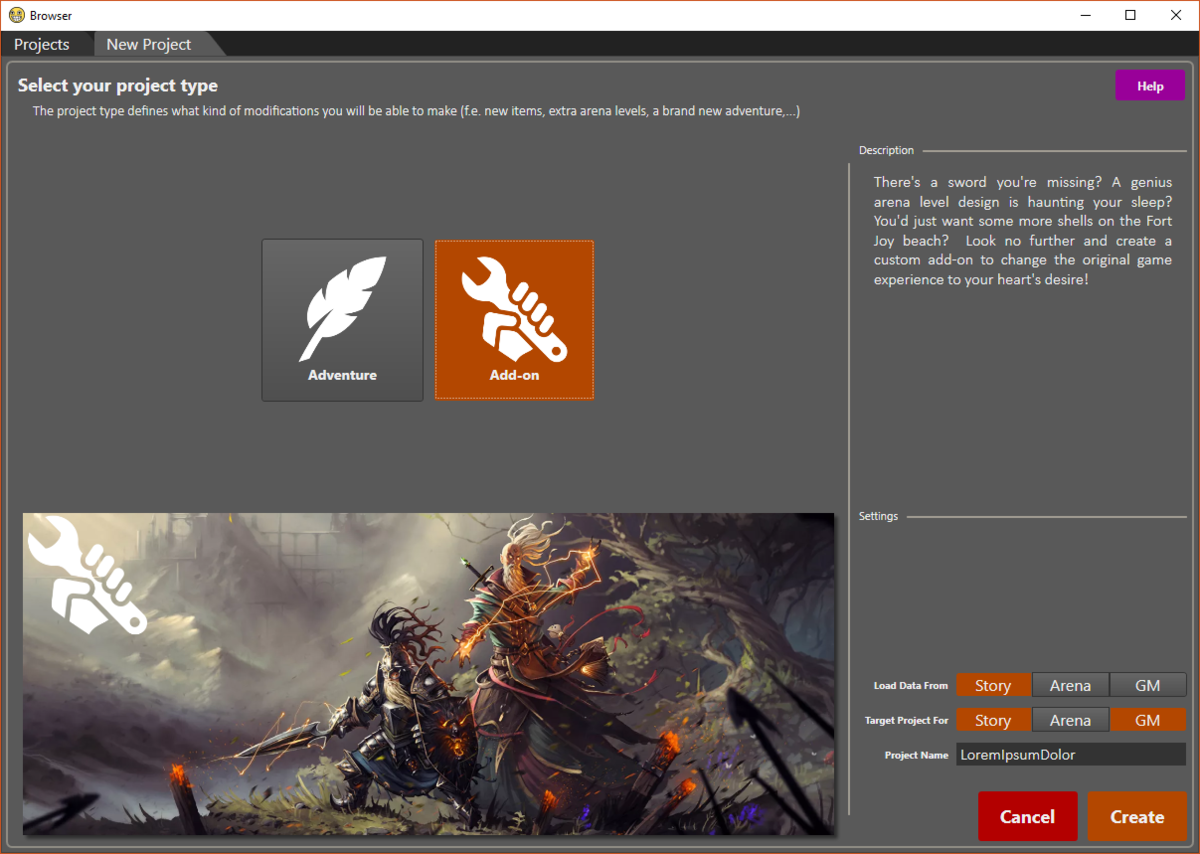
Task: Open the Help panel
Action: [1149, 85]
